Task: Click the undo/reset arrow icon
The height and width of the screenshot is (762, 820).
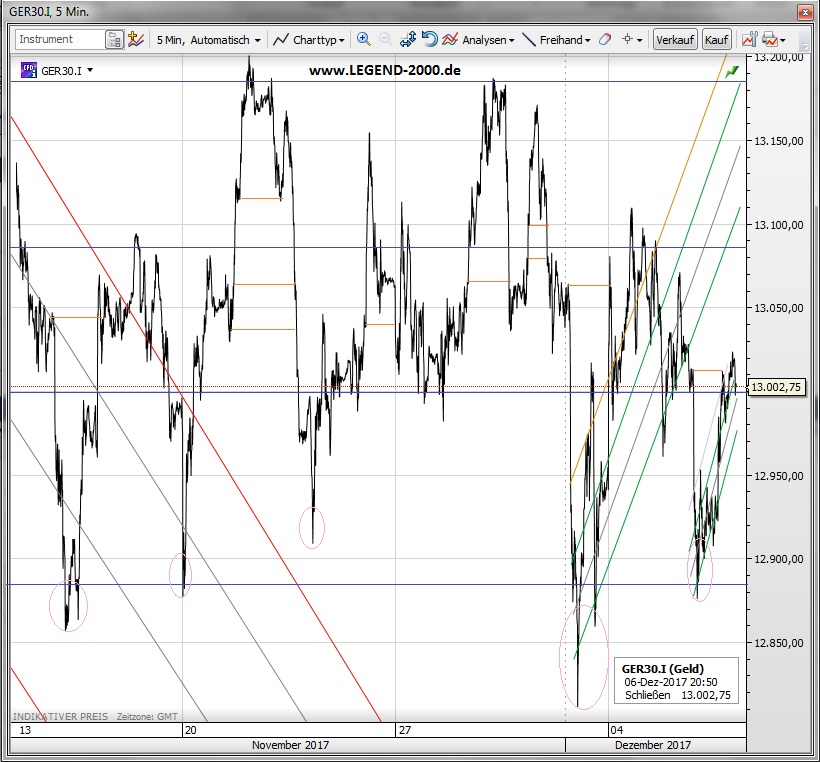Action: [x=429, y=40]
